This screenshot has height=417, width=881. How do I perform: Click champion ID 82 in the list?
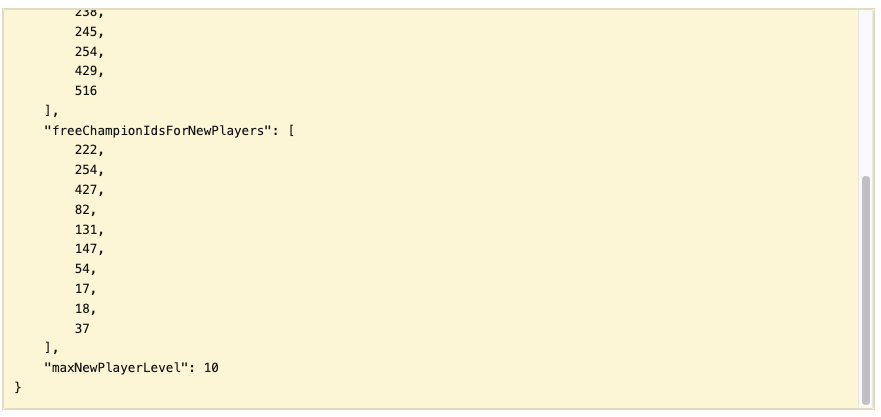point(83,210)
